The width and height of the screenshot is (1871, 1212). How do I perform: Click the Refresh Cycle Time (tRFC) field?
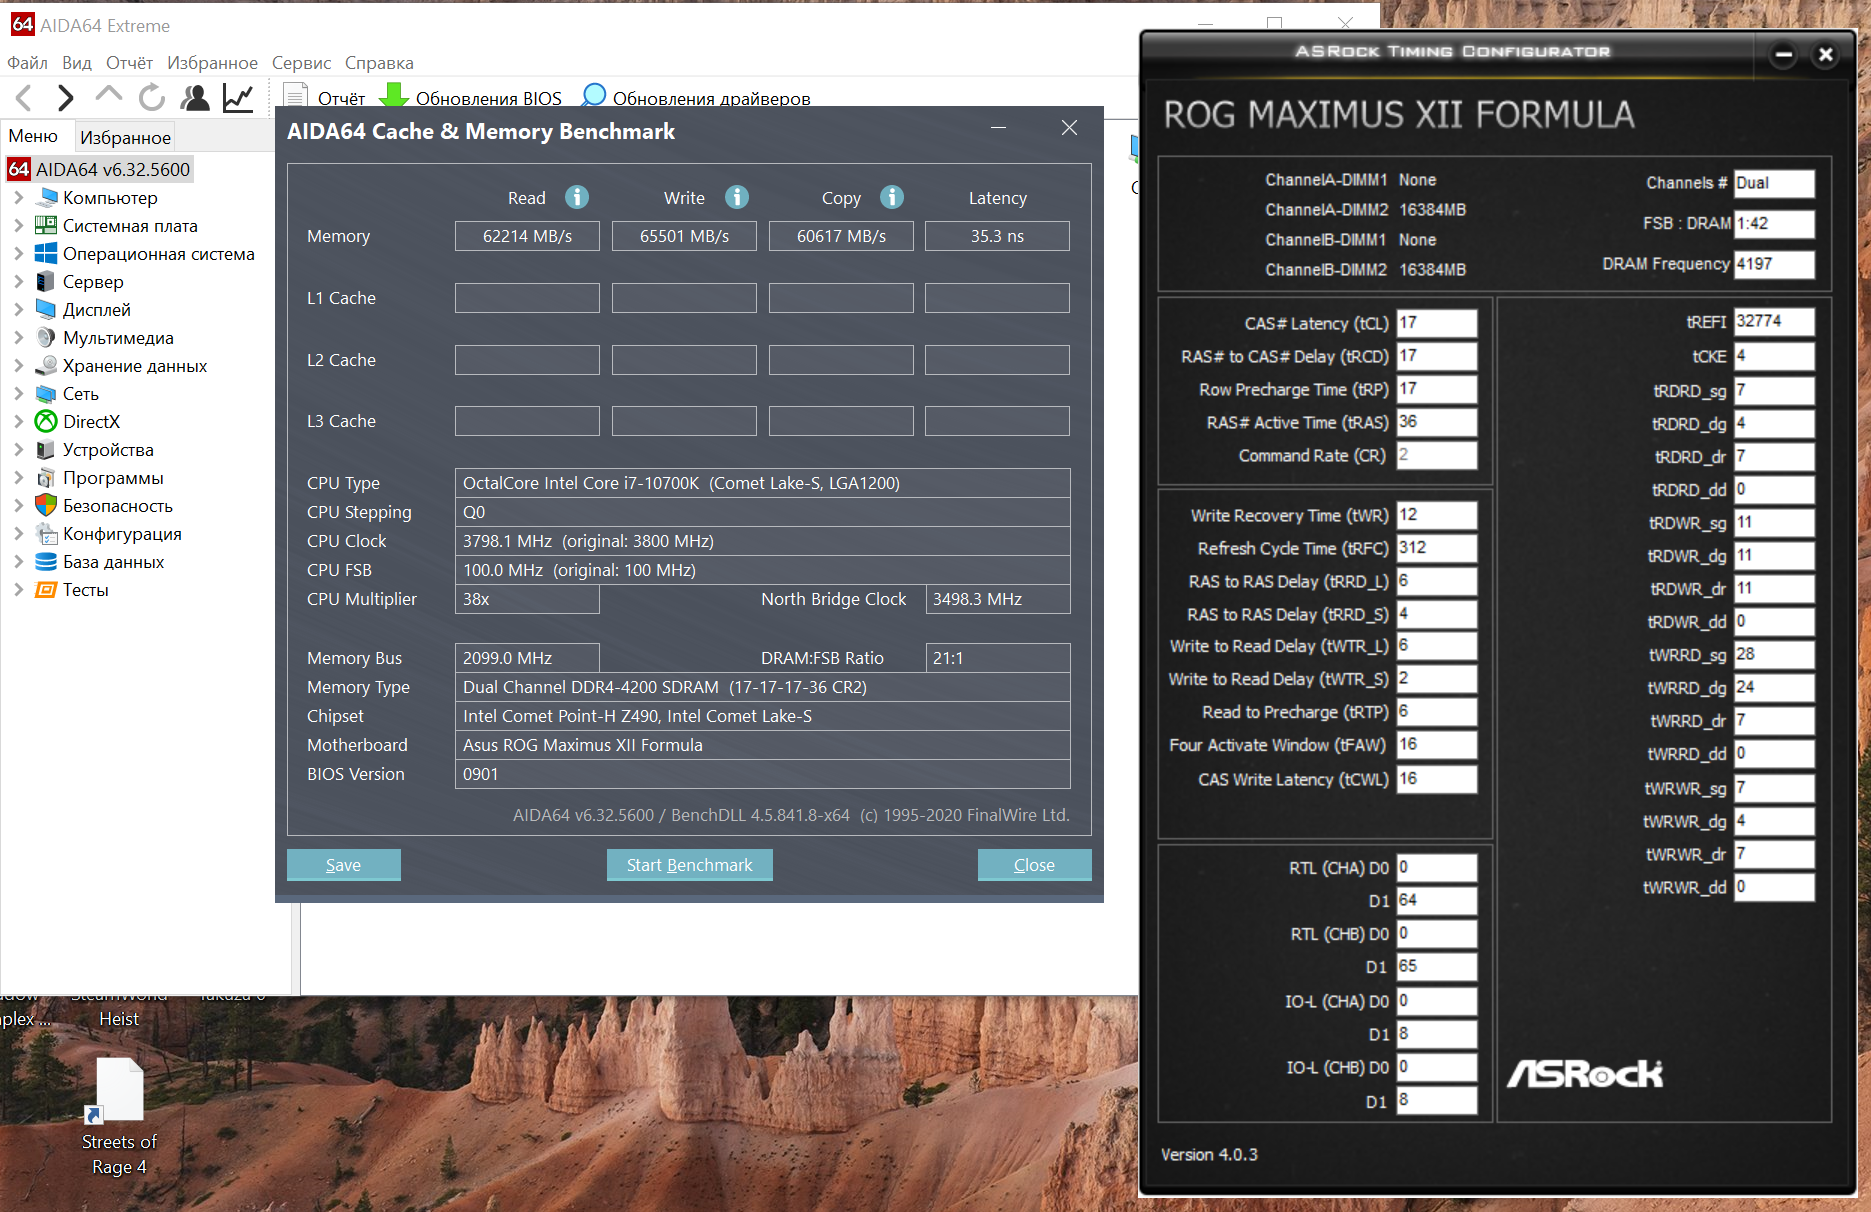point(1436,548)
